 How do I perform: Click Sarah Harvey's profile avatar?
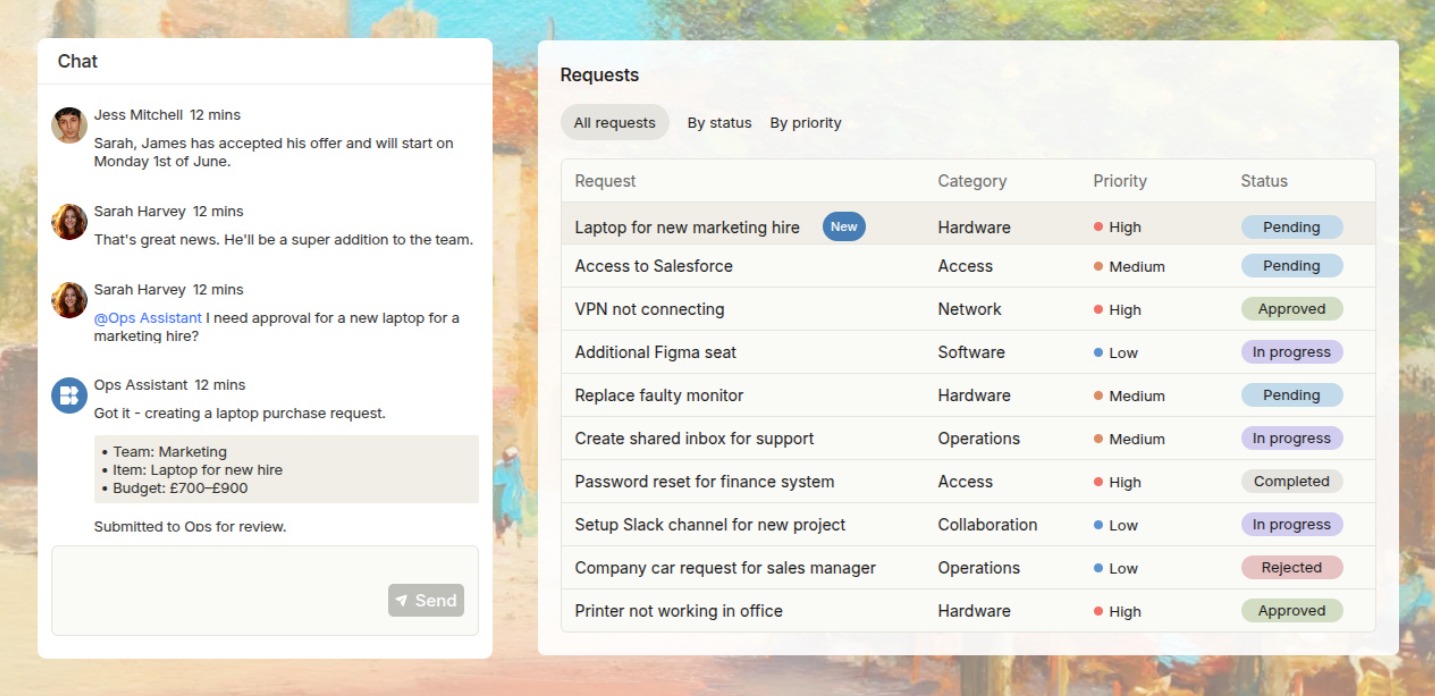(x=68, y=222)
